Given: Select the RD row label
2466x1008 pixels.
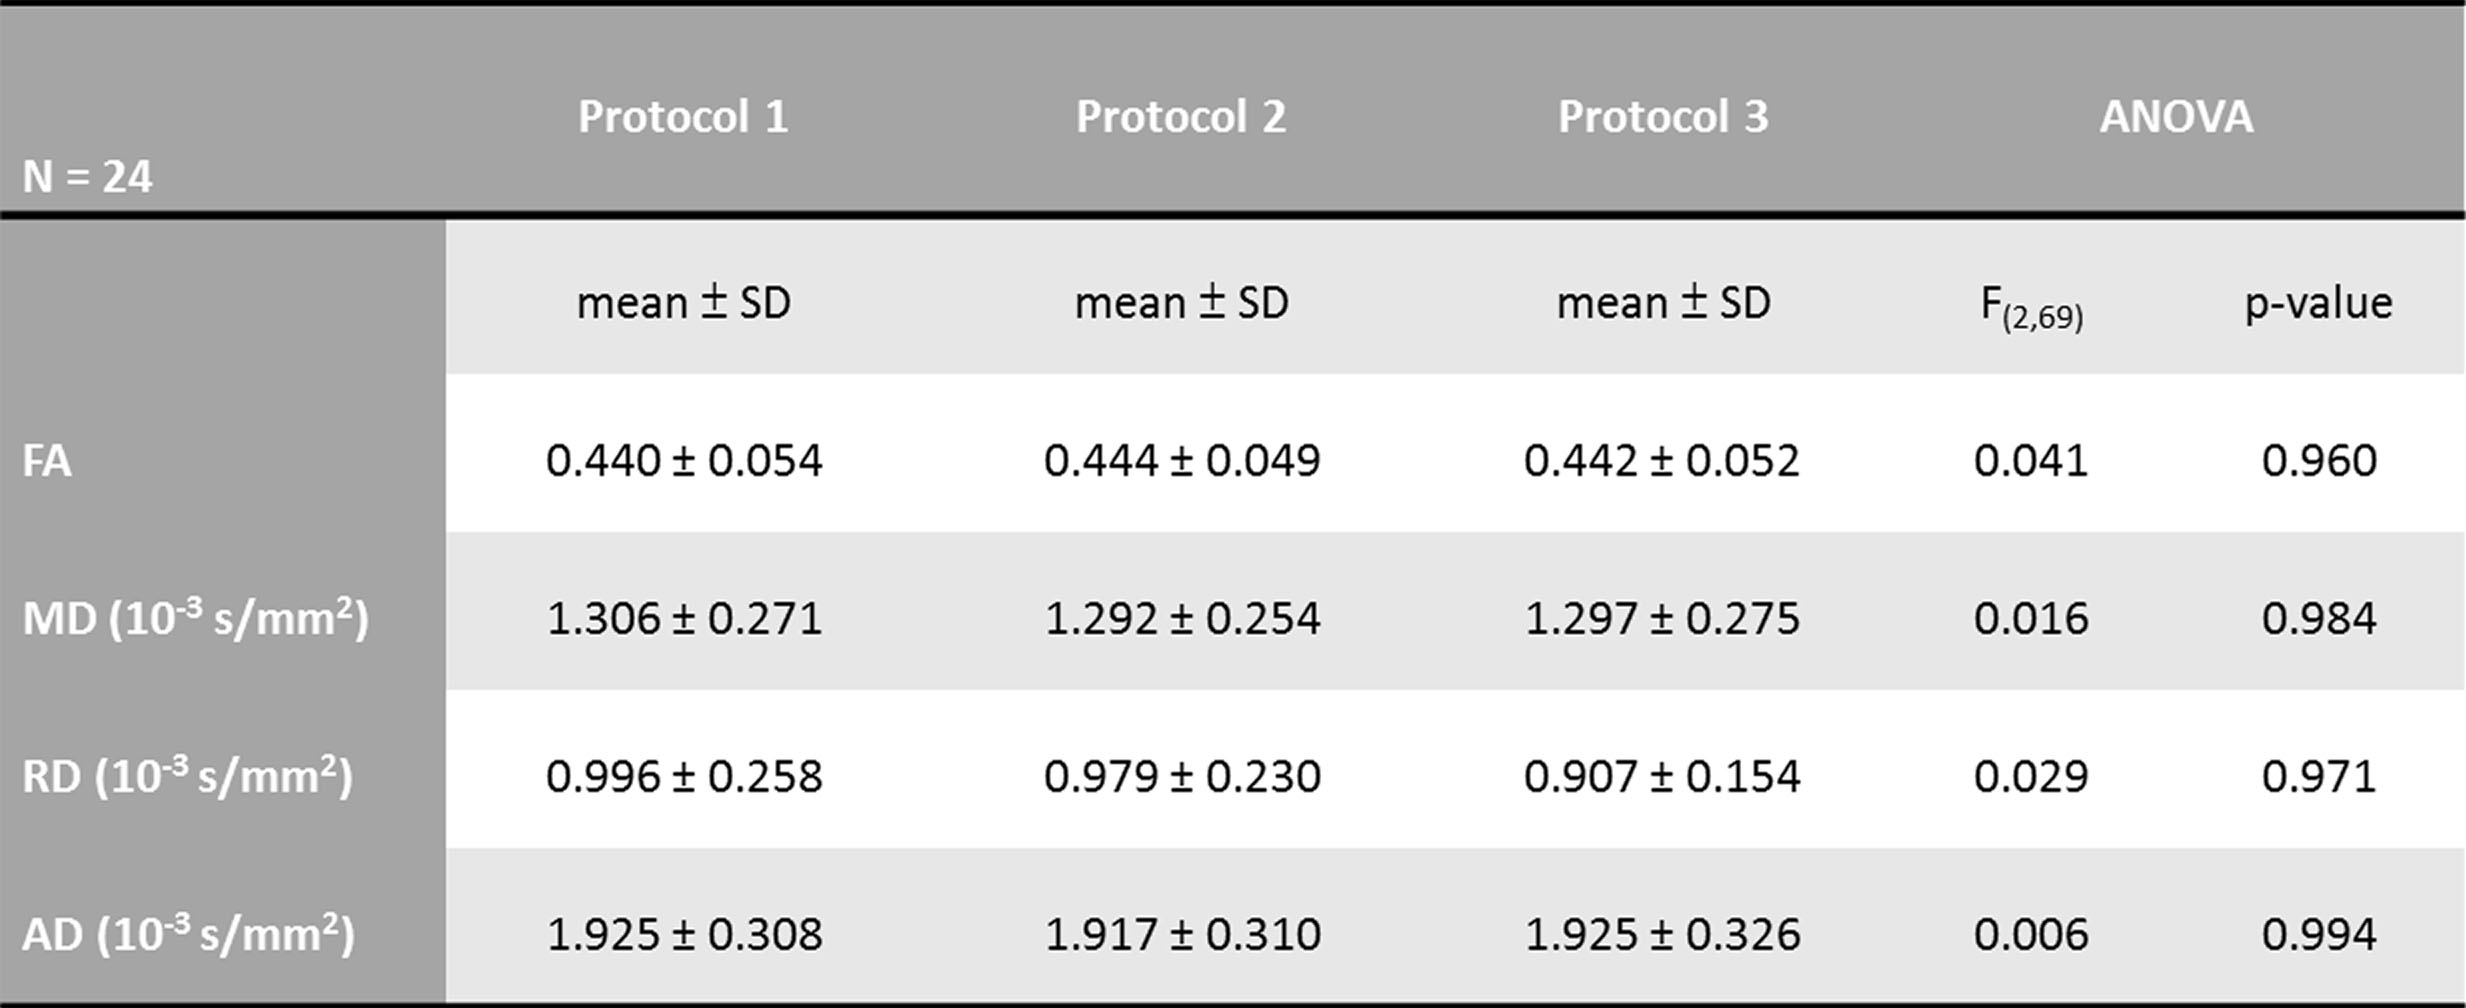Looking at the screenshot, I should click(x=187, y=776).
